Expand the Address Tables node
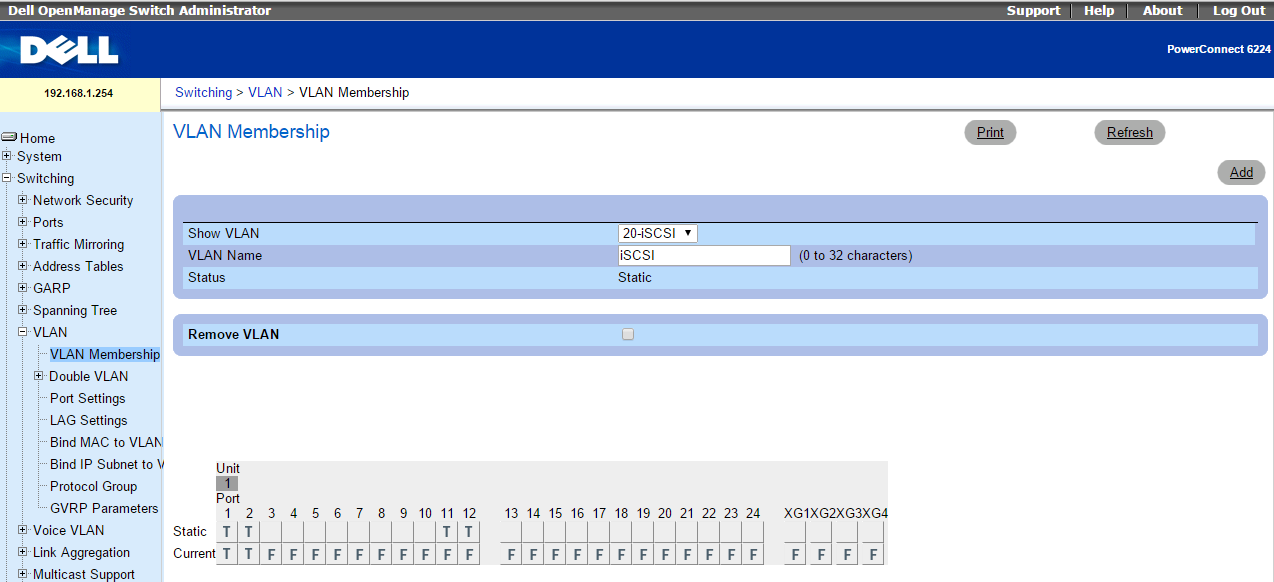This screenshot has width=1274, height=582. pyautogui.click(x=23, y=266)
